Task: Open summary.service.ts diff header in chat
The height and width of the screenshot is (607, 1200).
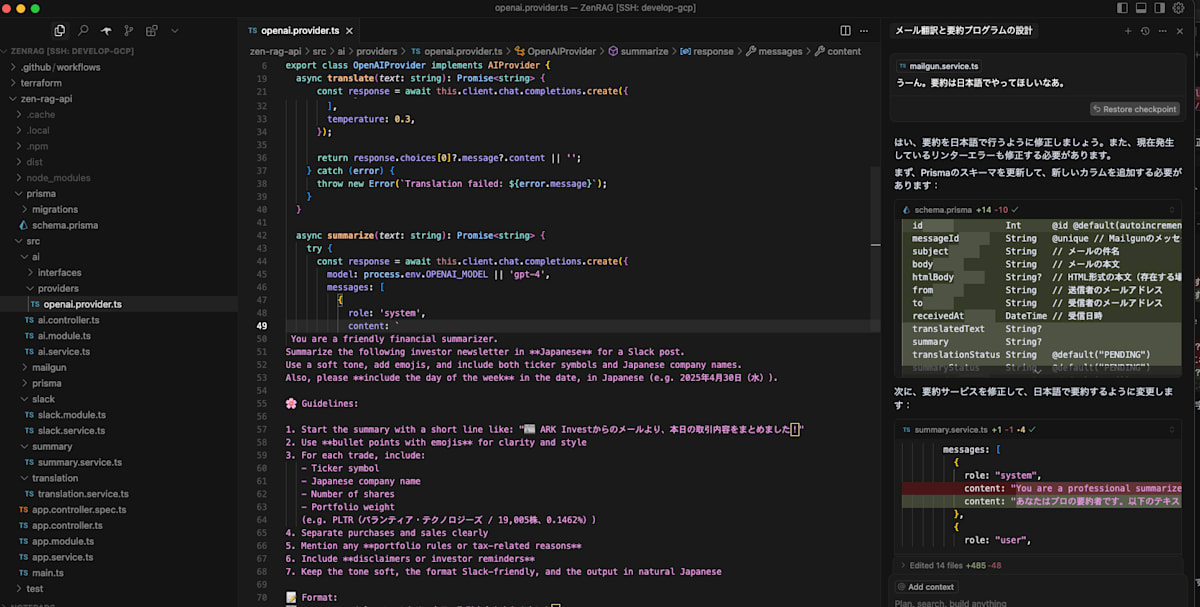Action: 1038,429
